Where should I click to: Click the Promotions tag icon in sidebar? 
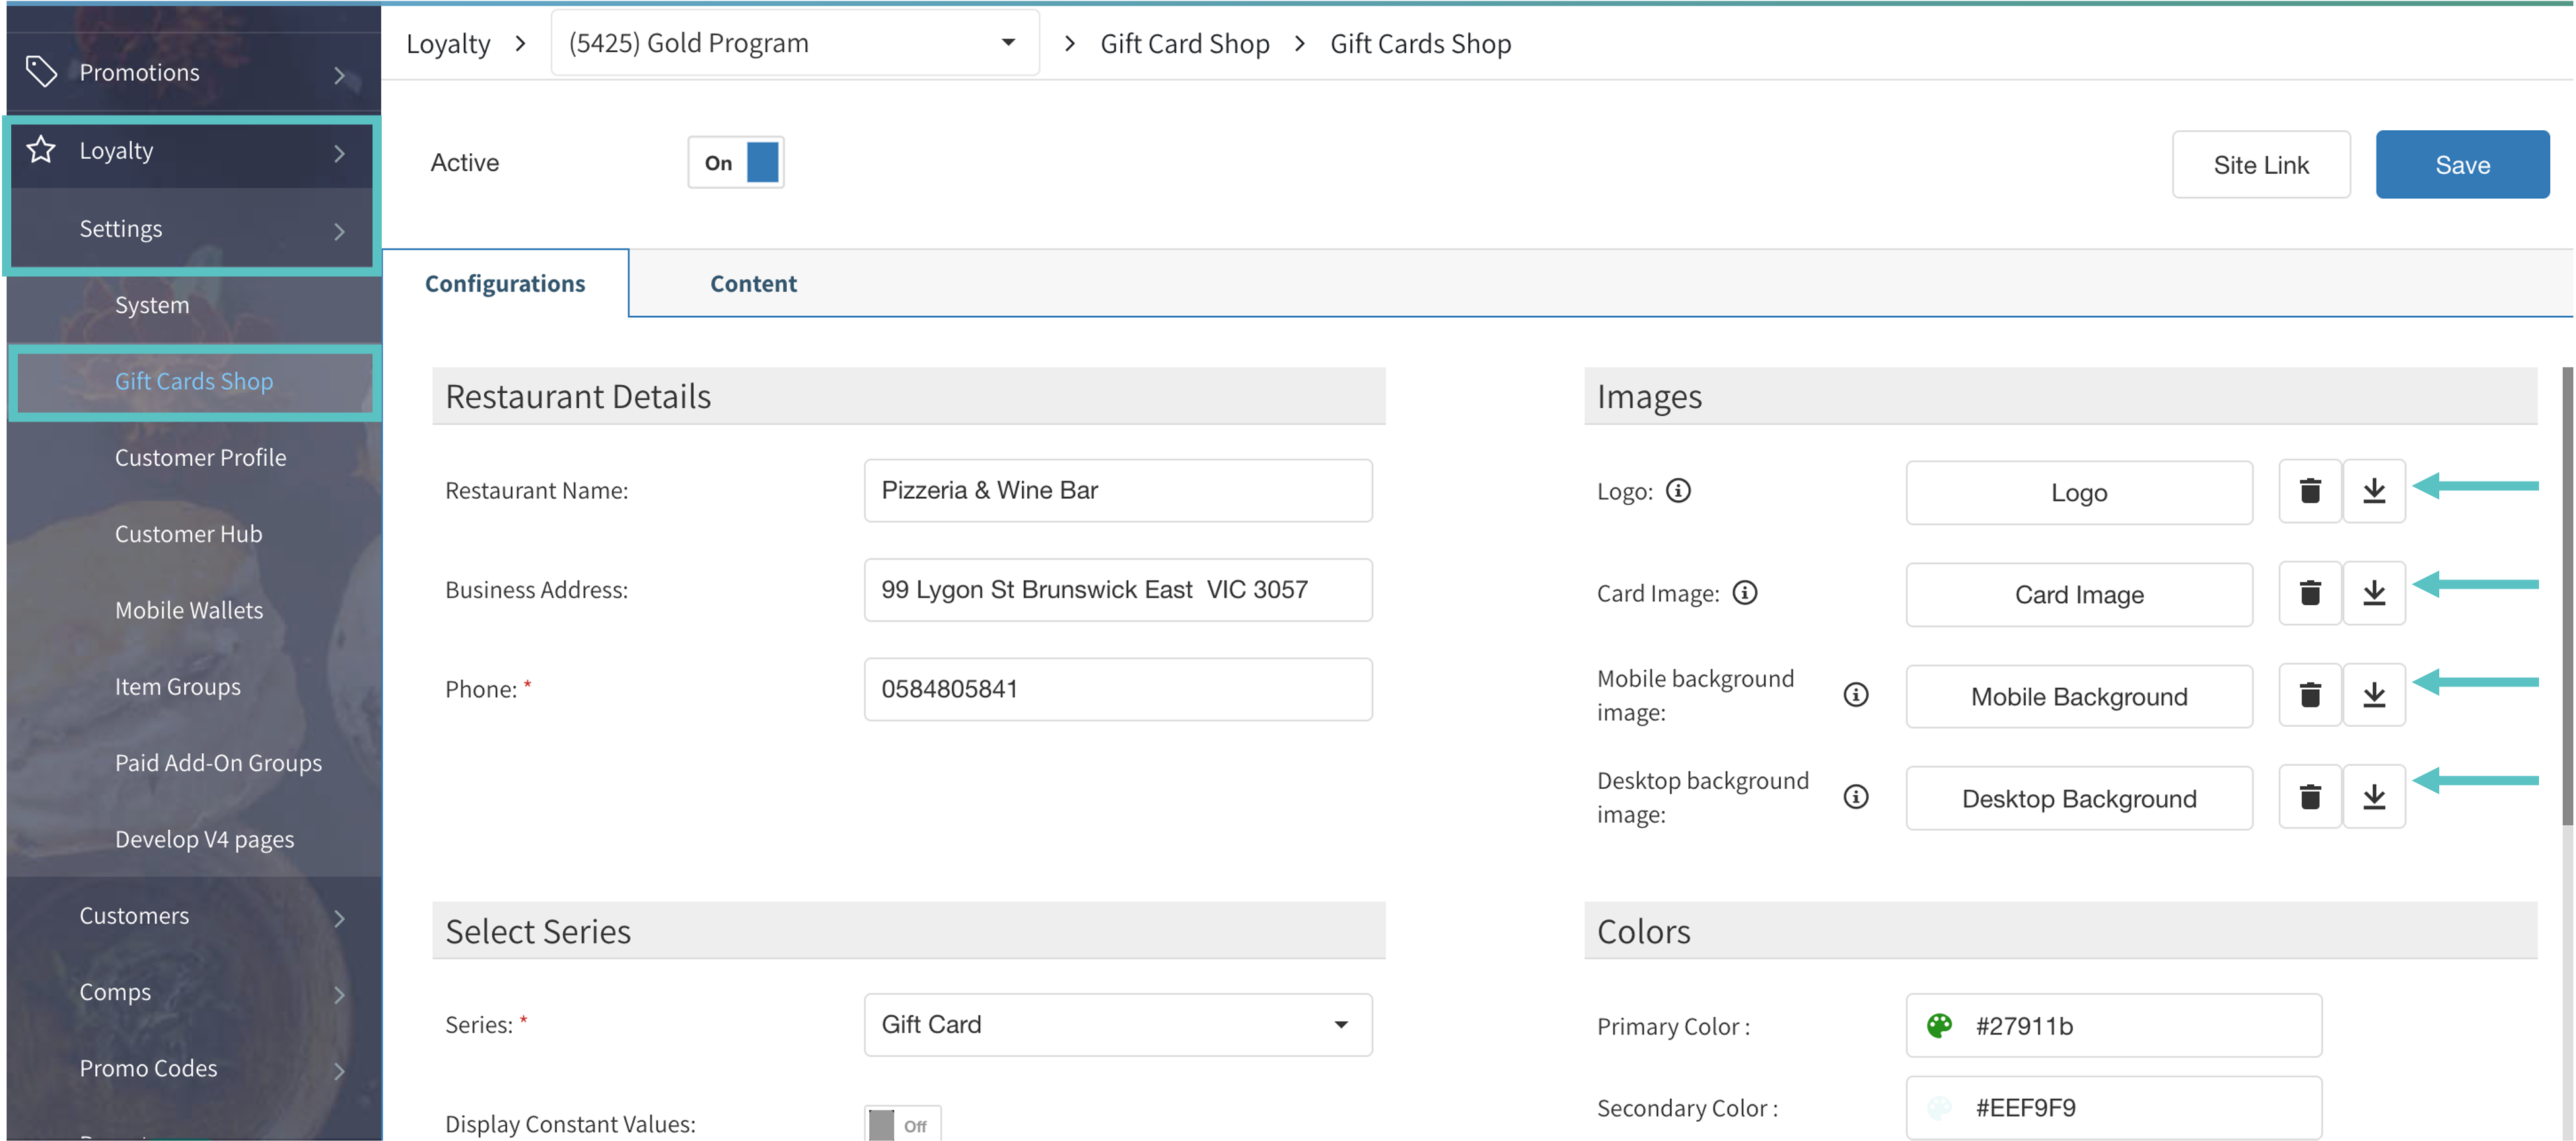pyautogui.click(x=41, y=71)
